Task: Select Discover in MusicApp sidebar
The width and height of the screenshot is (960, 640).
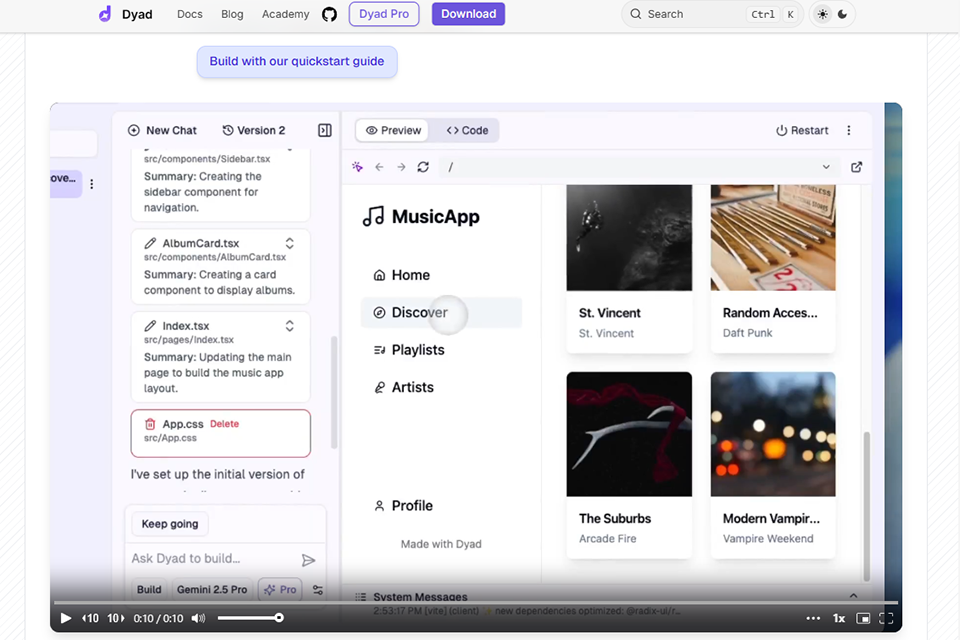Action: (441, 312)
